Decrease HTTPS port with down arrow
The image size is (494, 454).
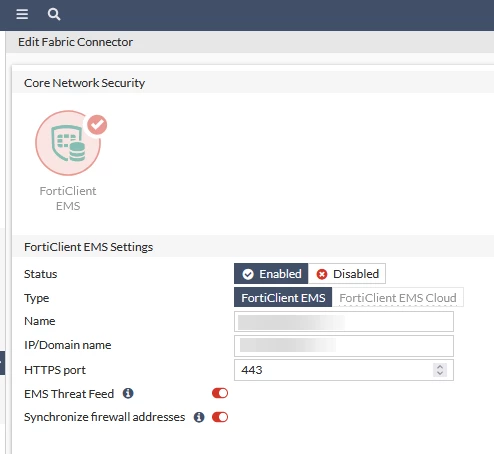click(440, 373)
